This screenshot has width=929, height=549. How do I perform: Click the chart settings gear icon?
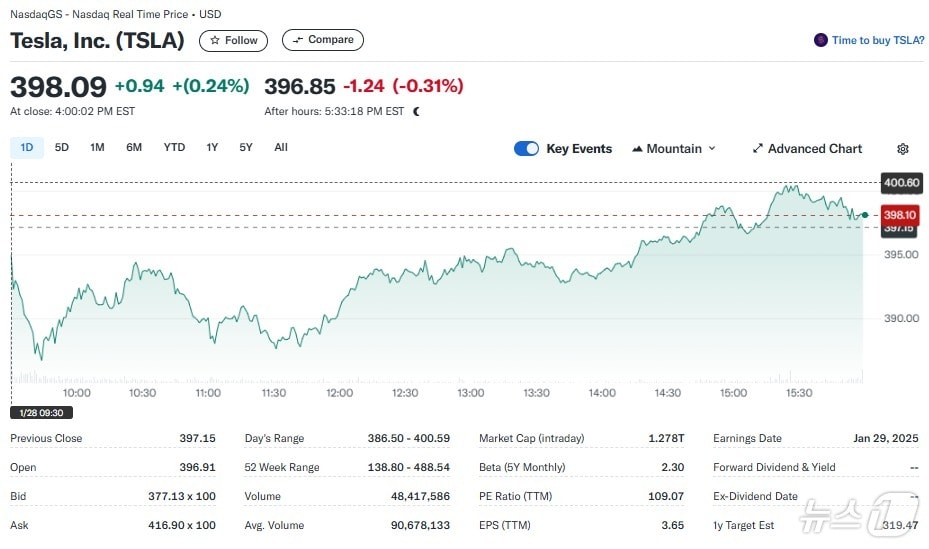coord(902,149)
